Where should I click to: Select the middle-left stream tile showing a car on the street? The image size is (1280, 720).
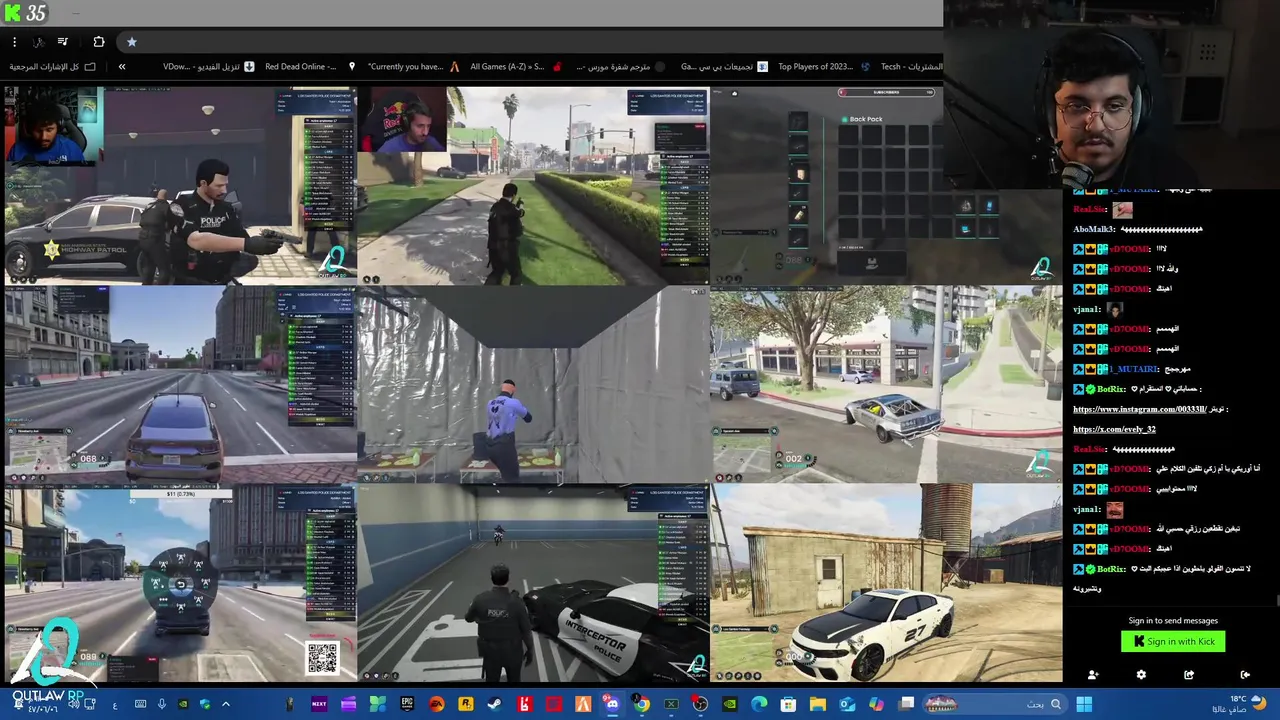(x=180, y=384)
